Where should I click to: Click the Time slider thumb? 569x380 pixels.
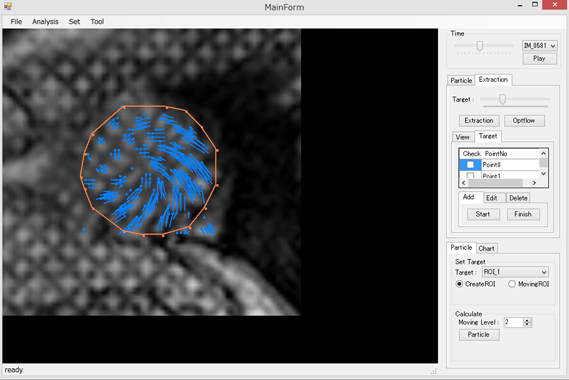pyautogui.click(x=479, y=46)
